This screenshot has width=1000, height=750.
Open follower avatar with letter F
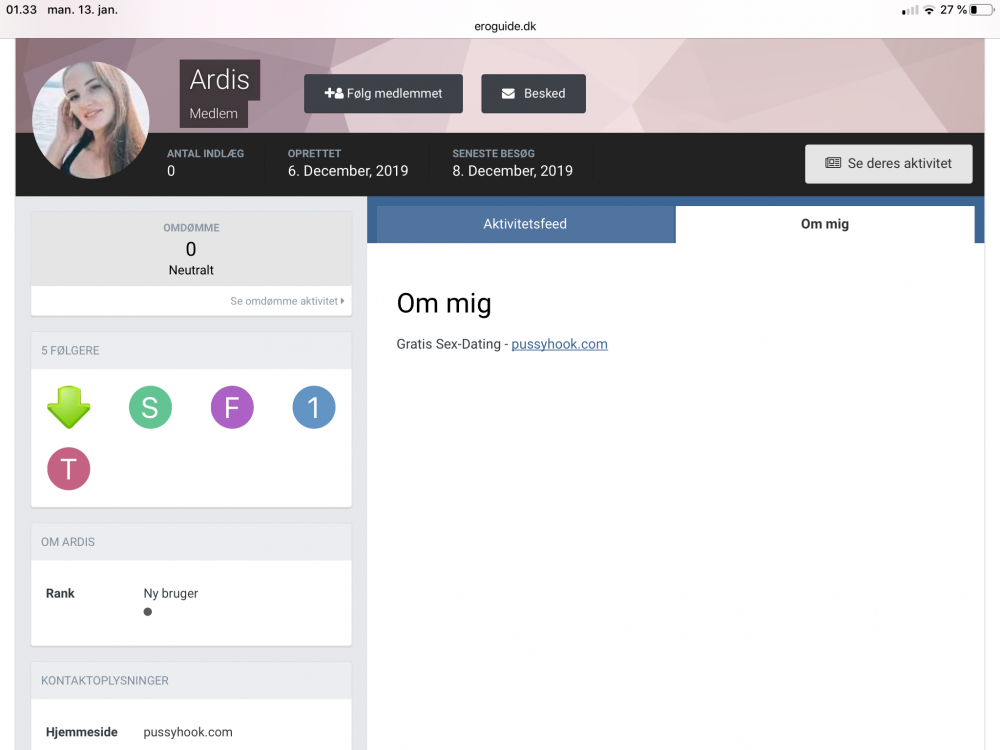[232, 407]
